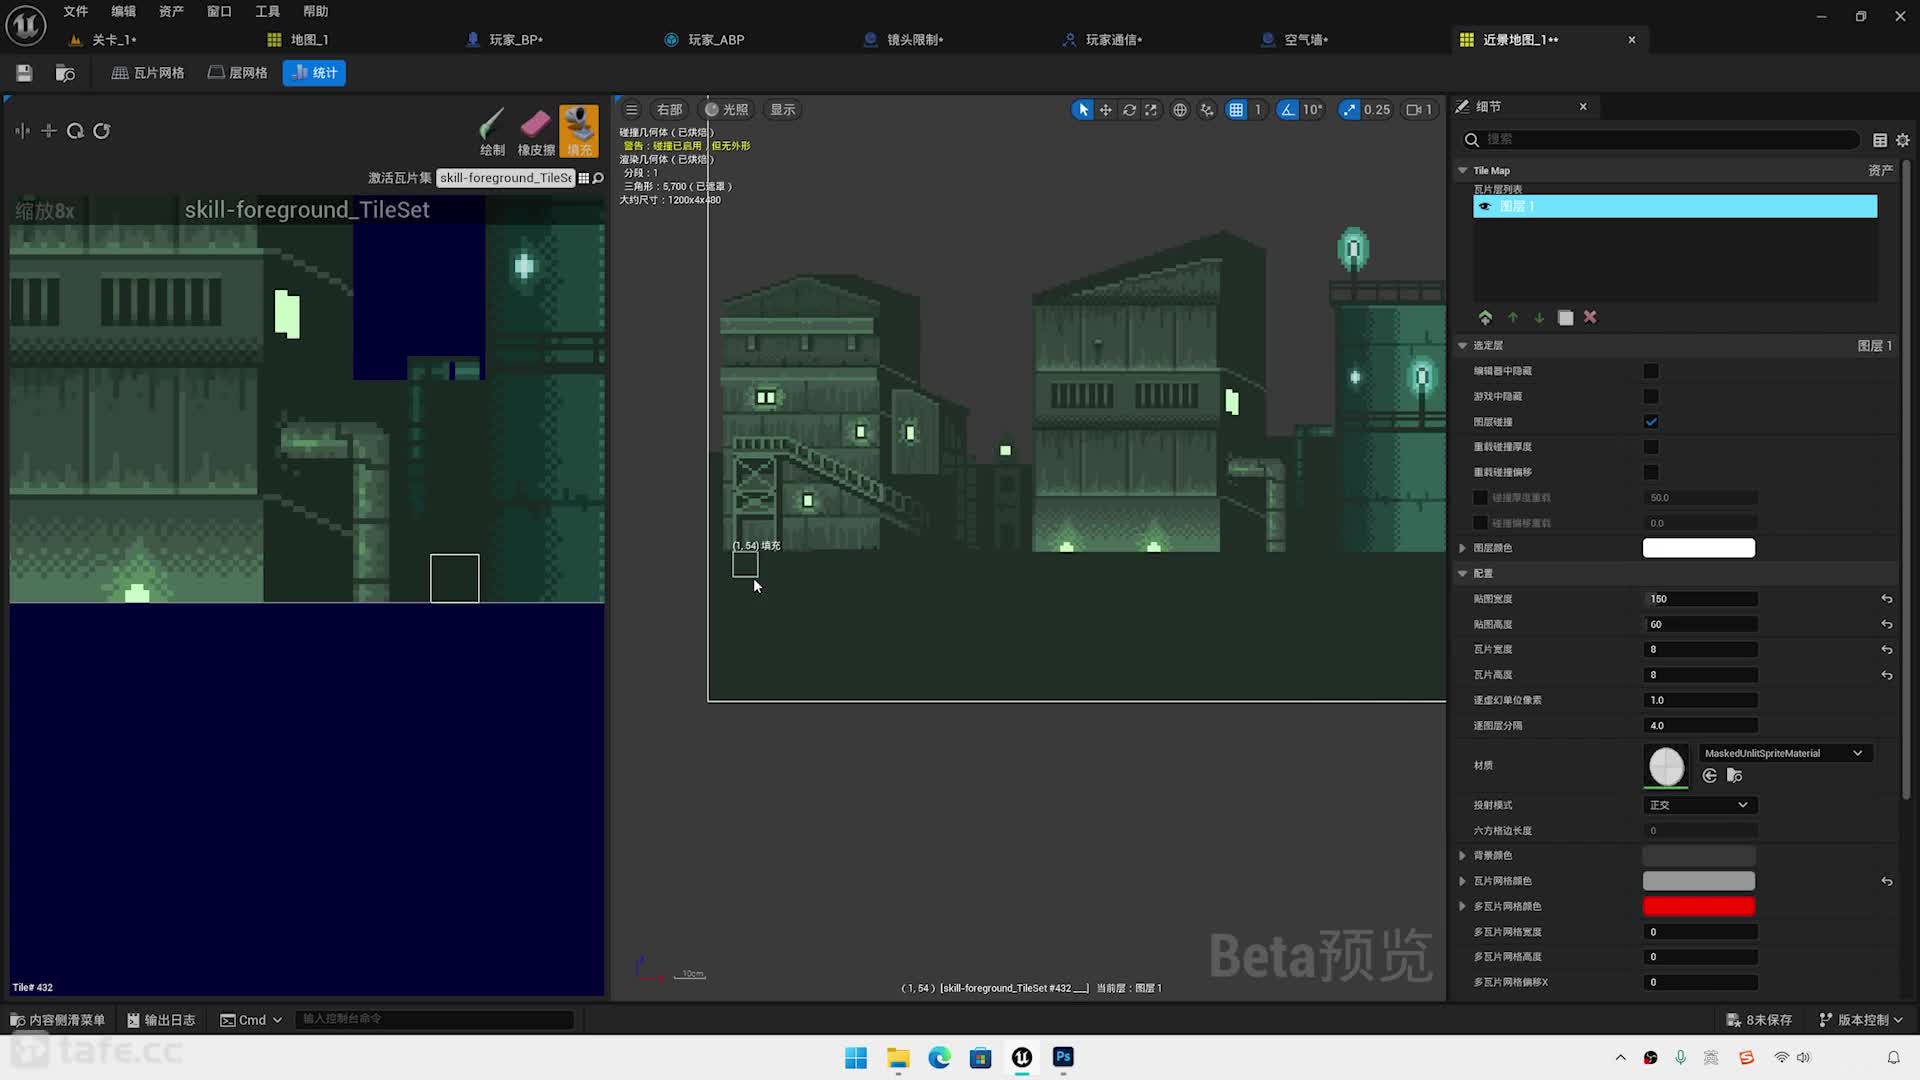Select the Eraser (橡皮擦) tool
This screenshot has width=1920, height=1080.
pos(536,132)
